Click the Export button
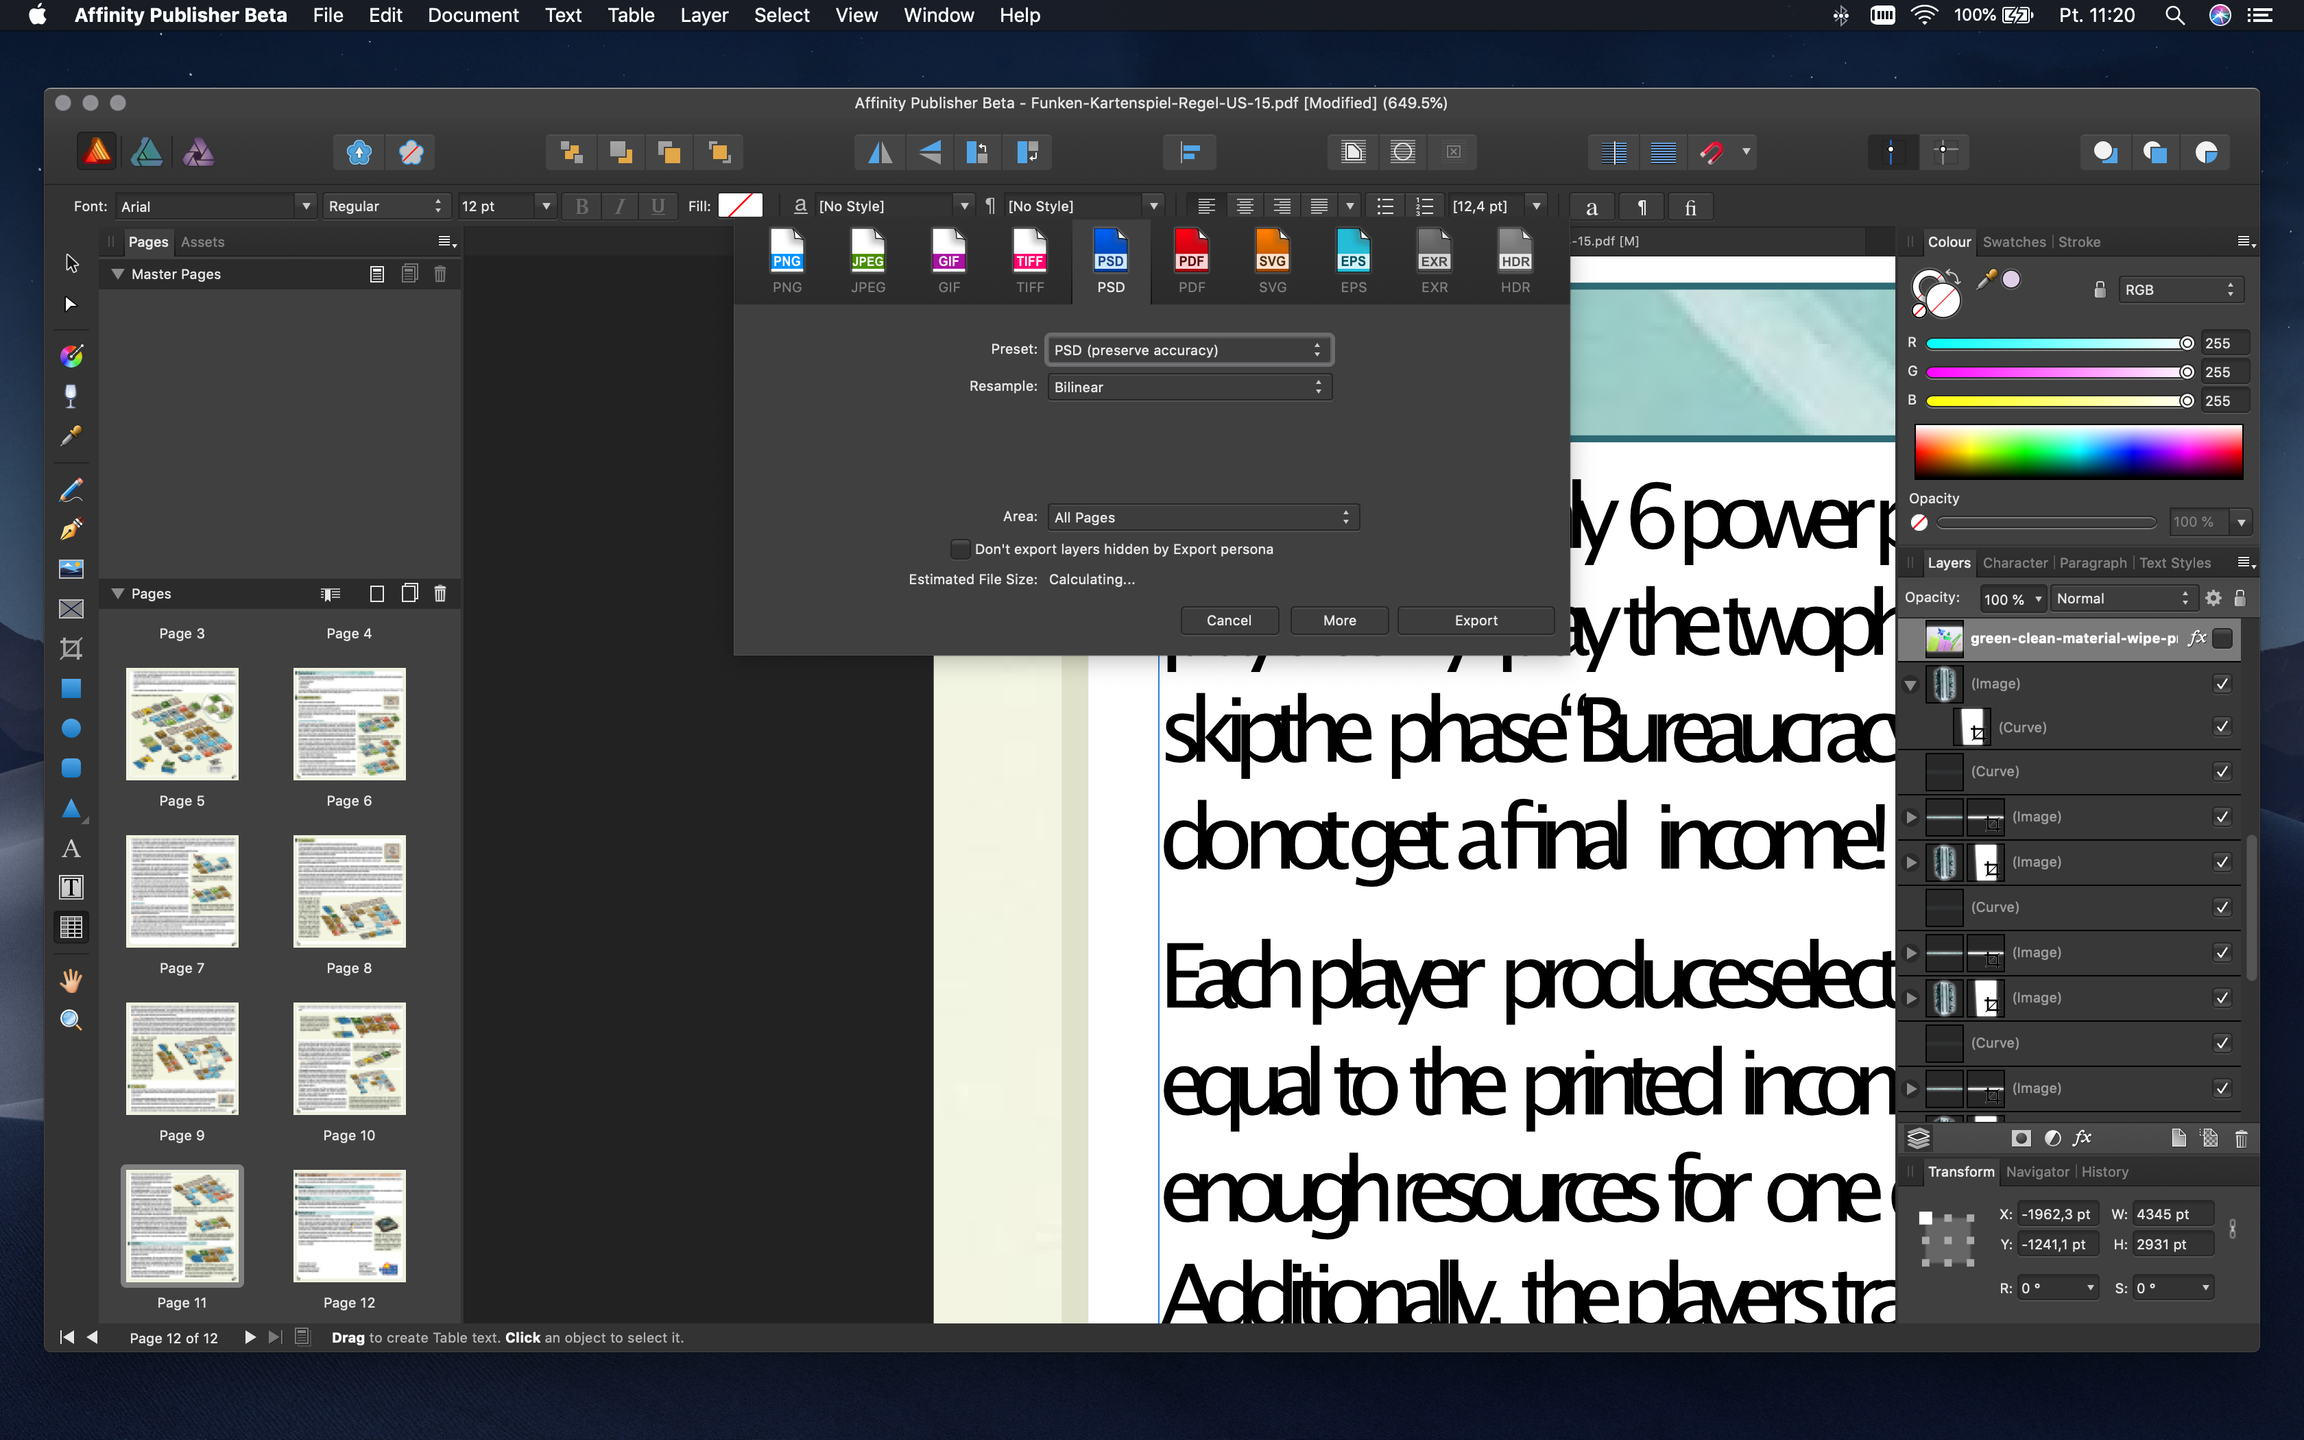The width and height of the screenshot is (2304, 1440). [1476, 620]
